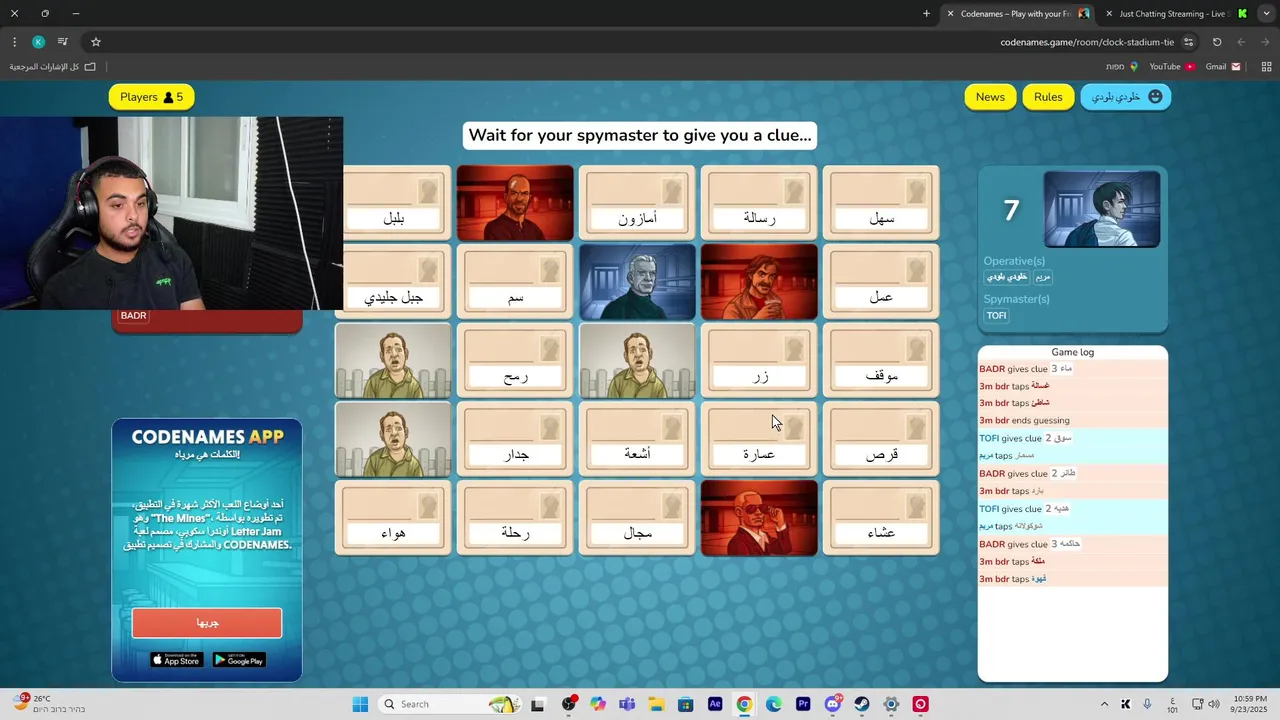Click the address bar URL
The image size is (1280, 720).
click(1087, 42)
